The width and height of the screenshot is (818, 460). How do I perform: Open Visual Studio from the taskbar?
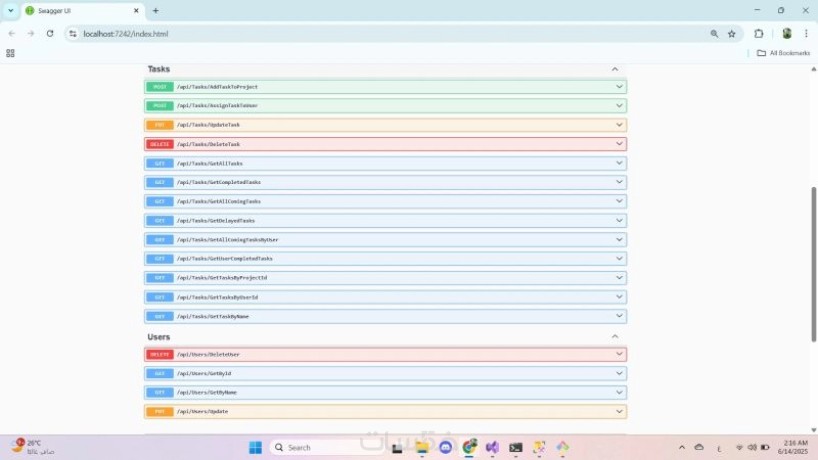492,447
